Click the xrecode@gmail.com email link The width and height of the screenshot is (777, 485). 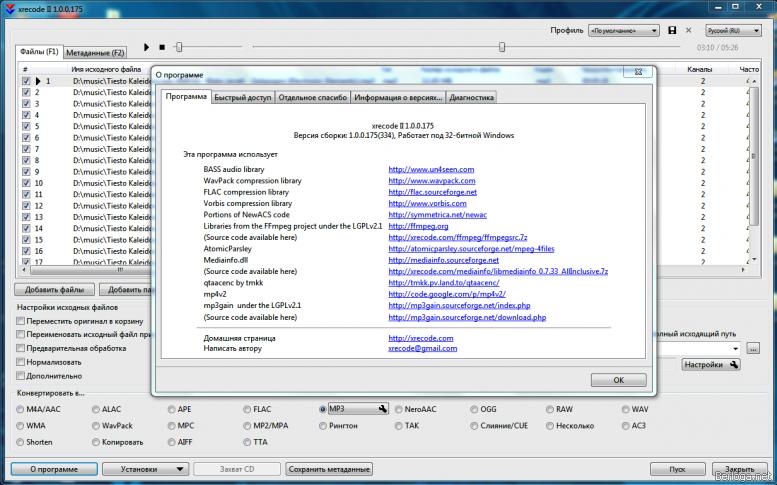pos(423,348)
